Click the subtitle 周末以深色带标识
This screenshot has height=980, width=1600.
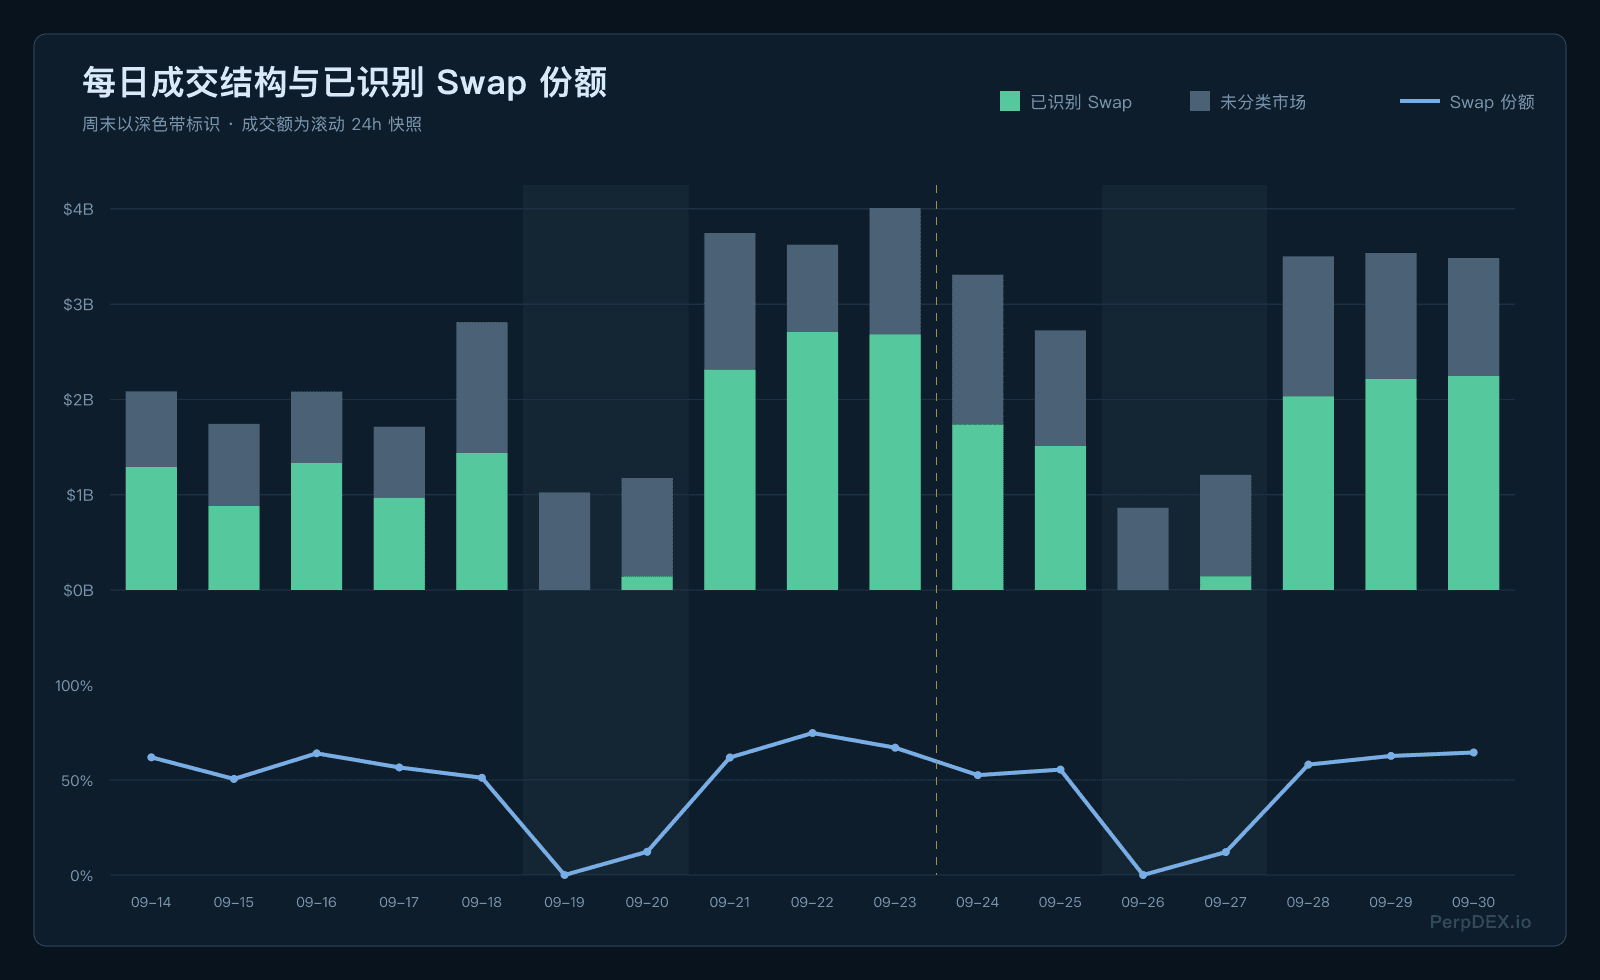[x=151, y=124]
